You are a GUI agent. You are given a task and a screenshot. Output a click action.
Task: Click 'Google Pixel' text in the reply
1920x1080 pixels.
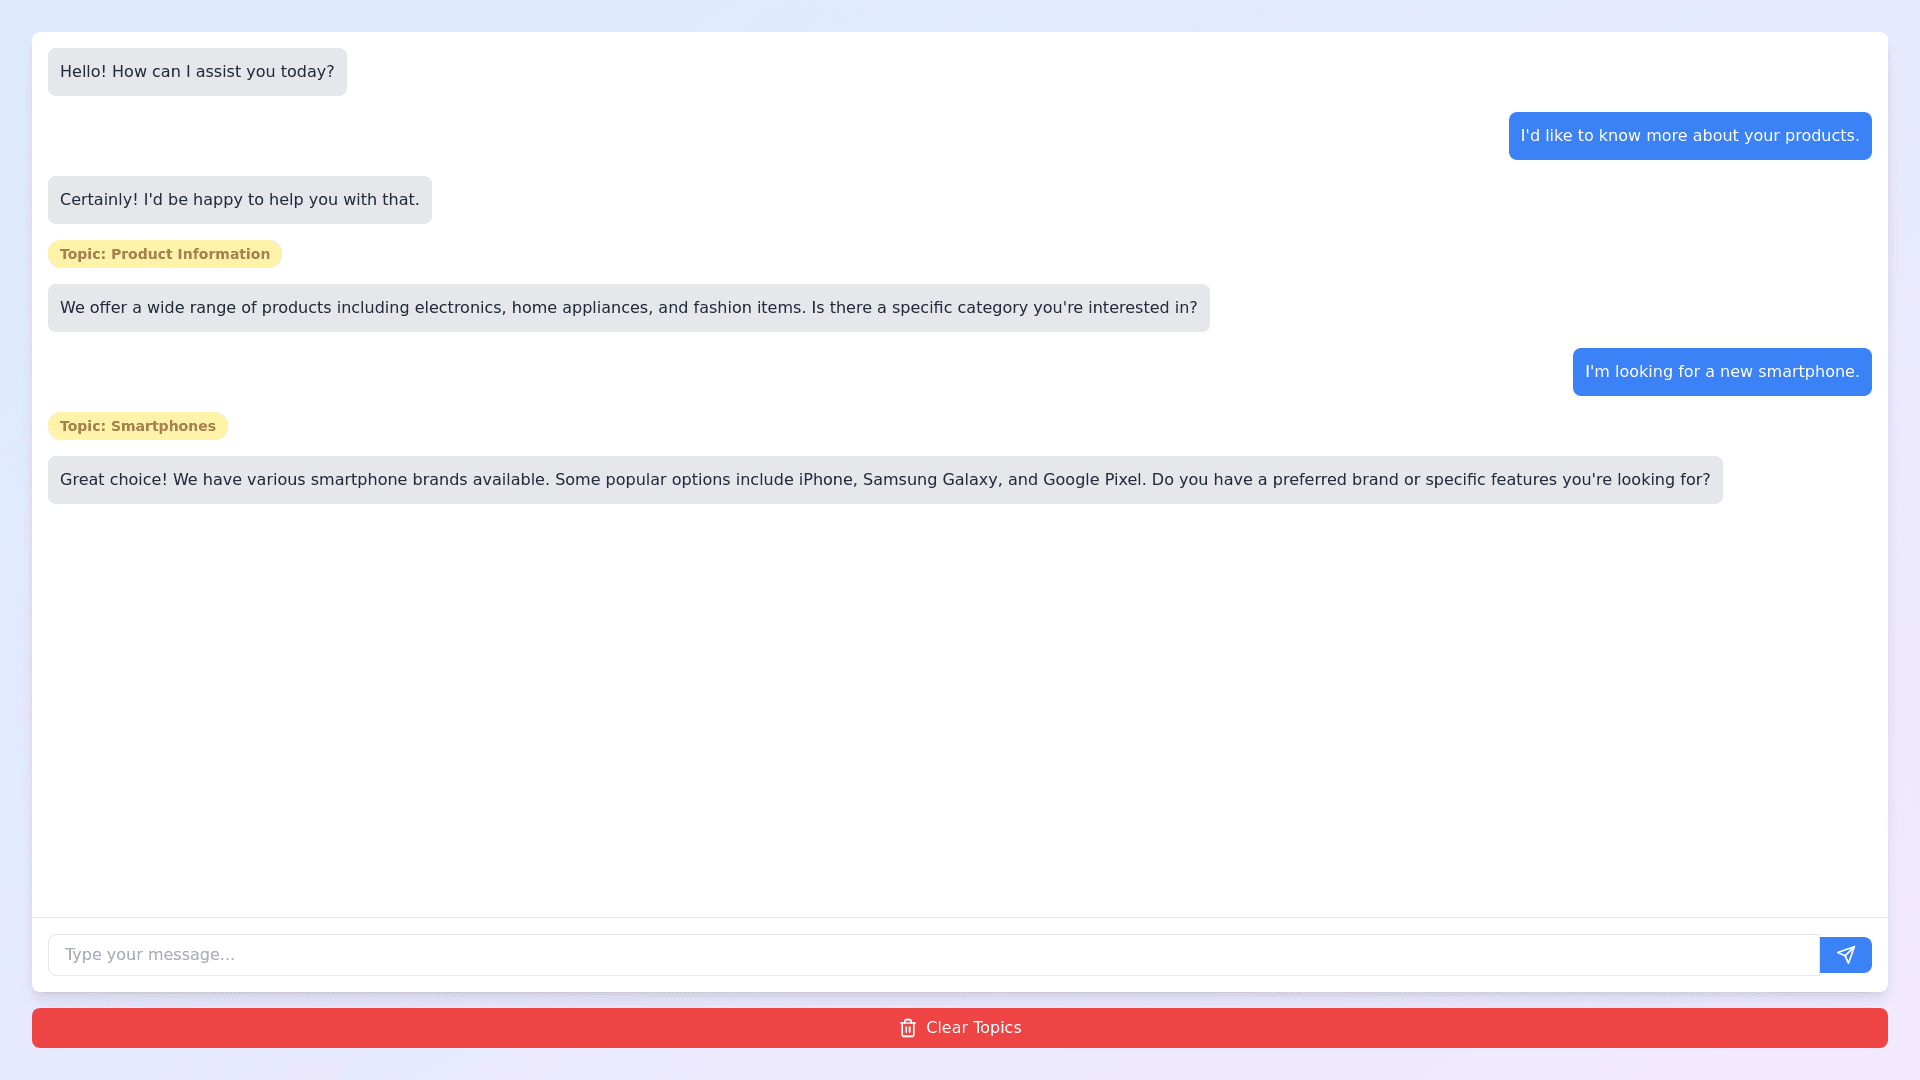pos(1092,480)
